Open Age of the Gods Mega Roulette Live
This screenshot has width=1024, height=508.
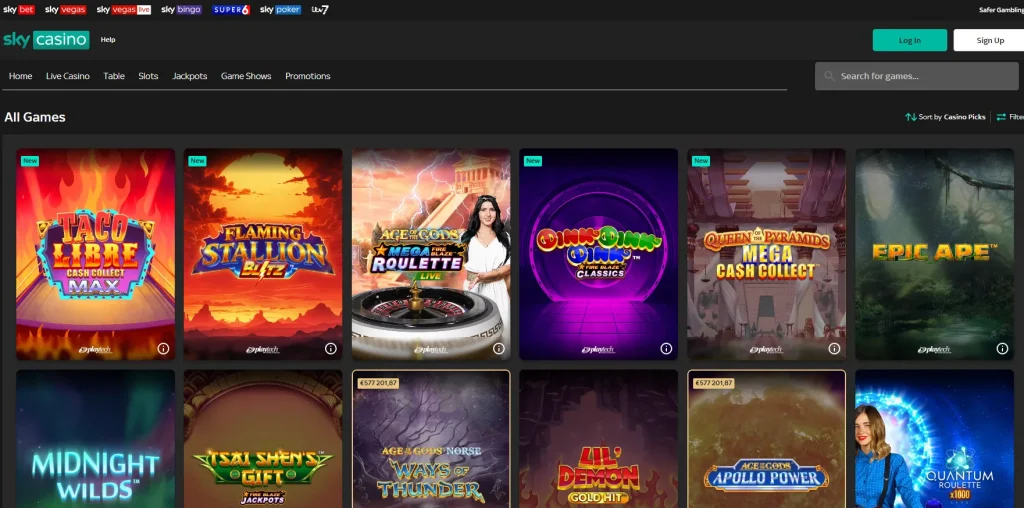(x=431, y=254)
